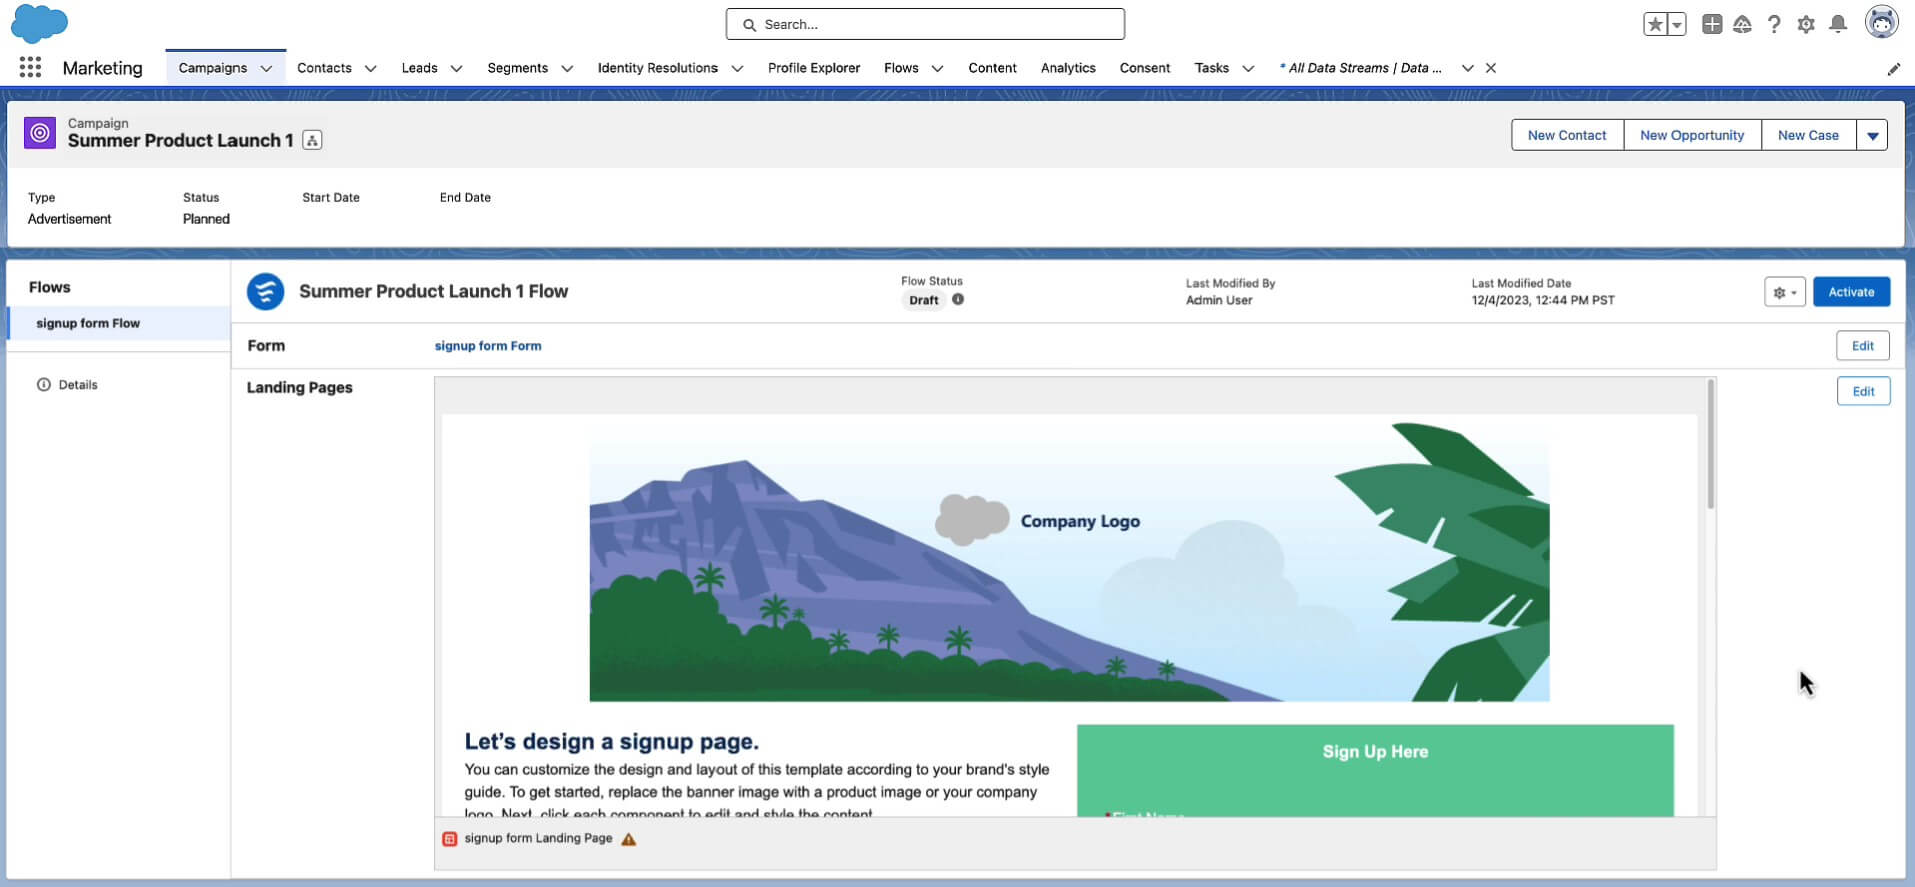Click the blue flow icon beside flow title

[x=266, y=291]
